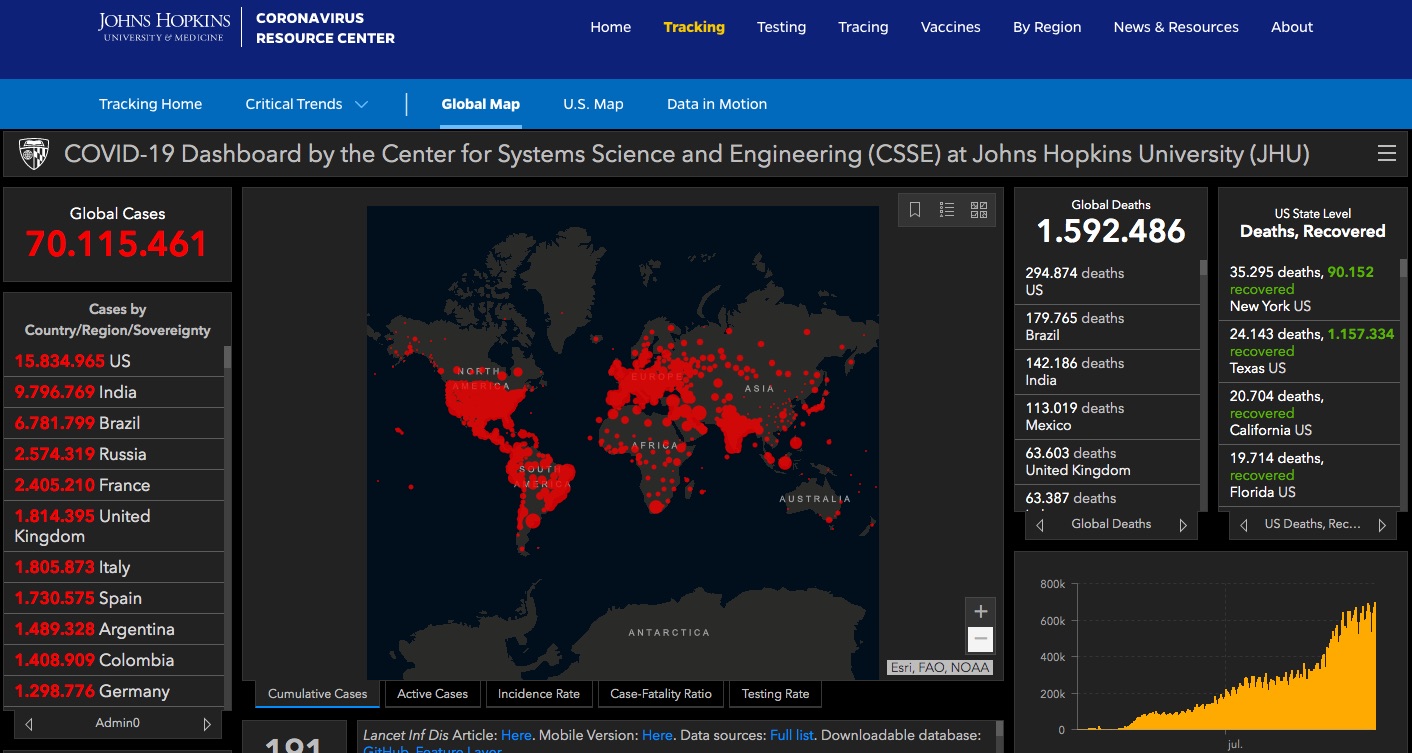Show the Testing Rate map layer

coord(775,694)
